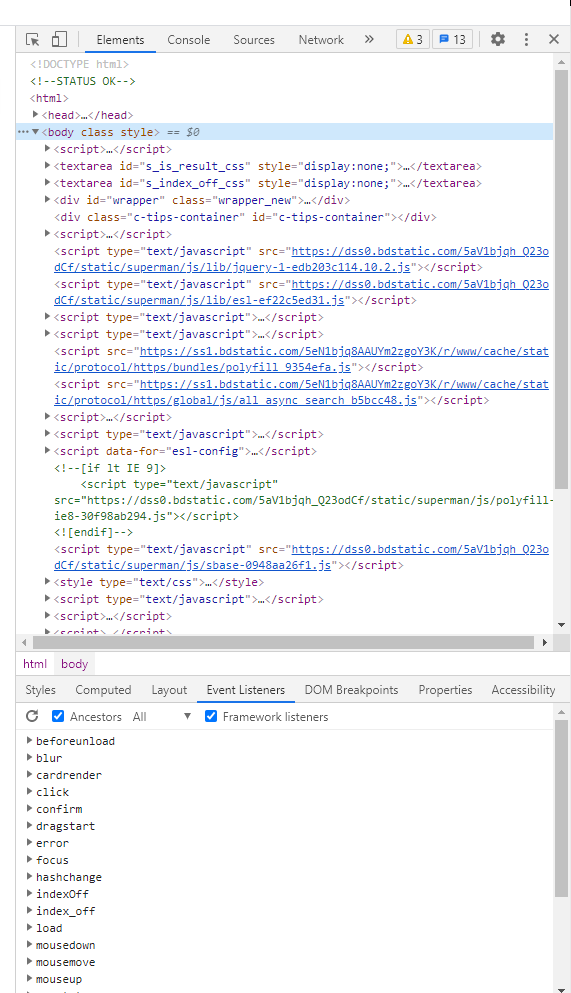The image size is (571, 993).
Task: Expand the style type text/css node
Action: [x=47, y=581]
